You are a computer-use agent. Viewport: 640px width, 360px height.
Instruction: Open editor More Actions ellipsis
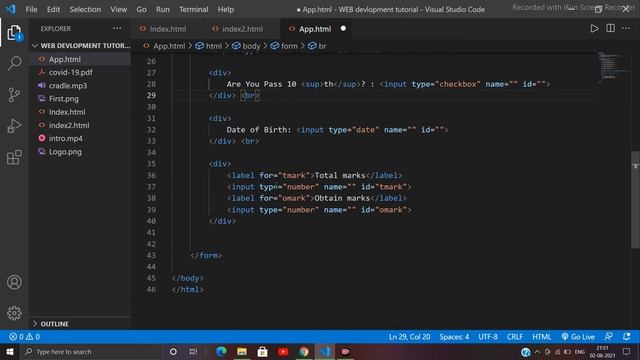click(626, 28)
